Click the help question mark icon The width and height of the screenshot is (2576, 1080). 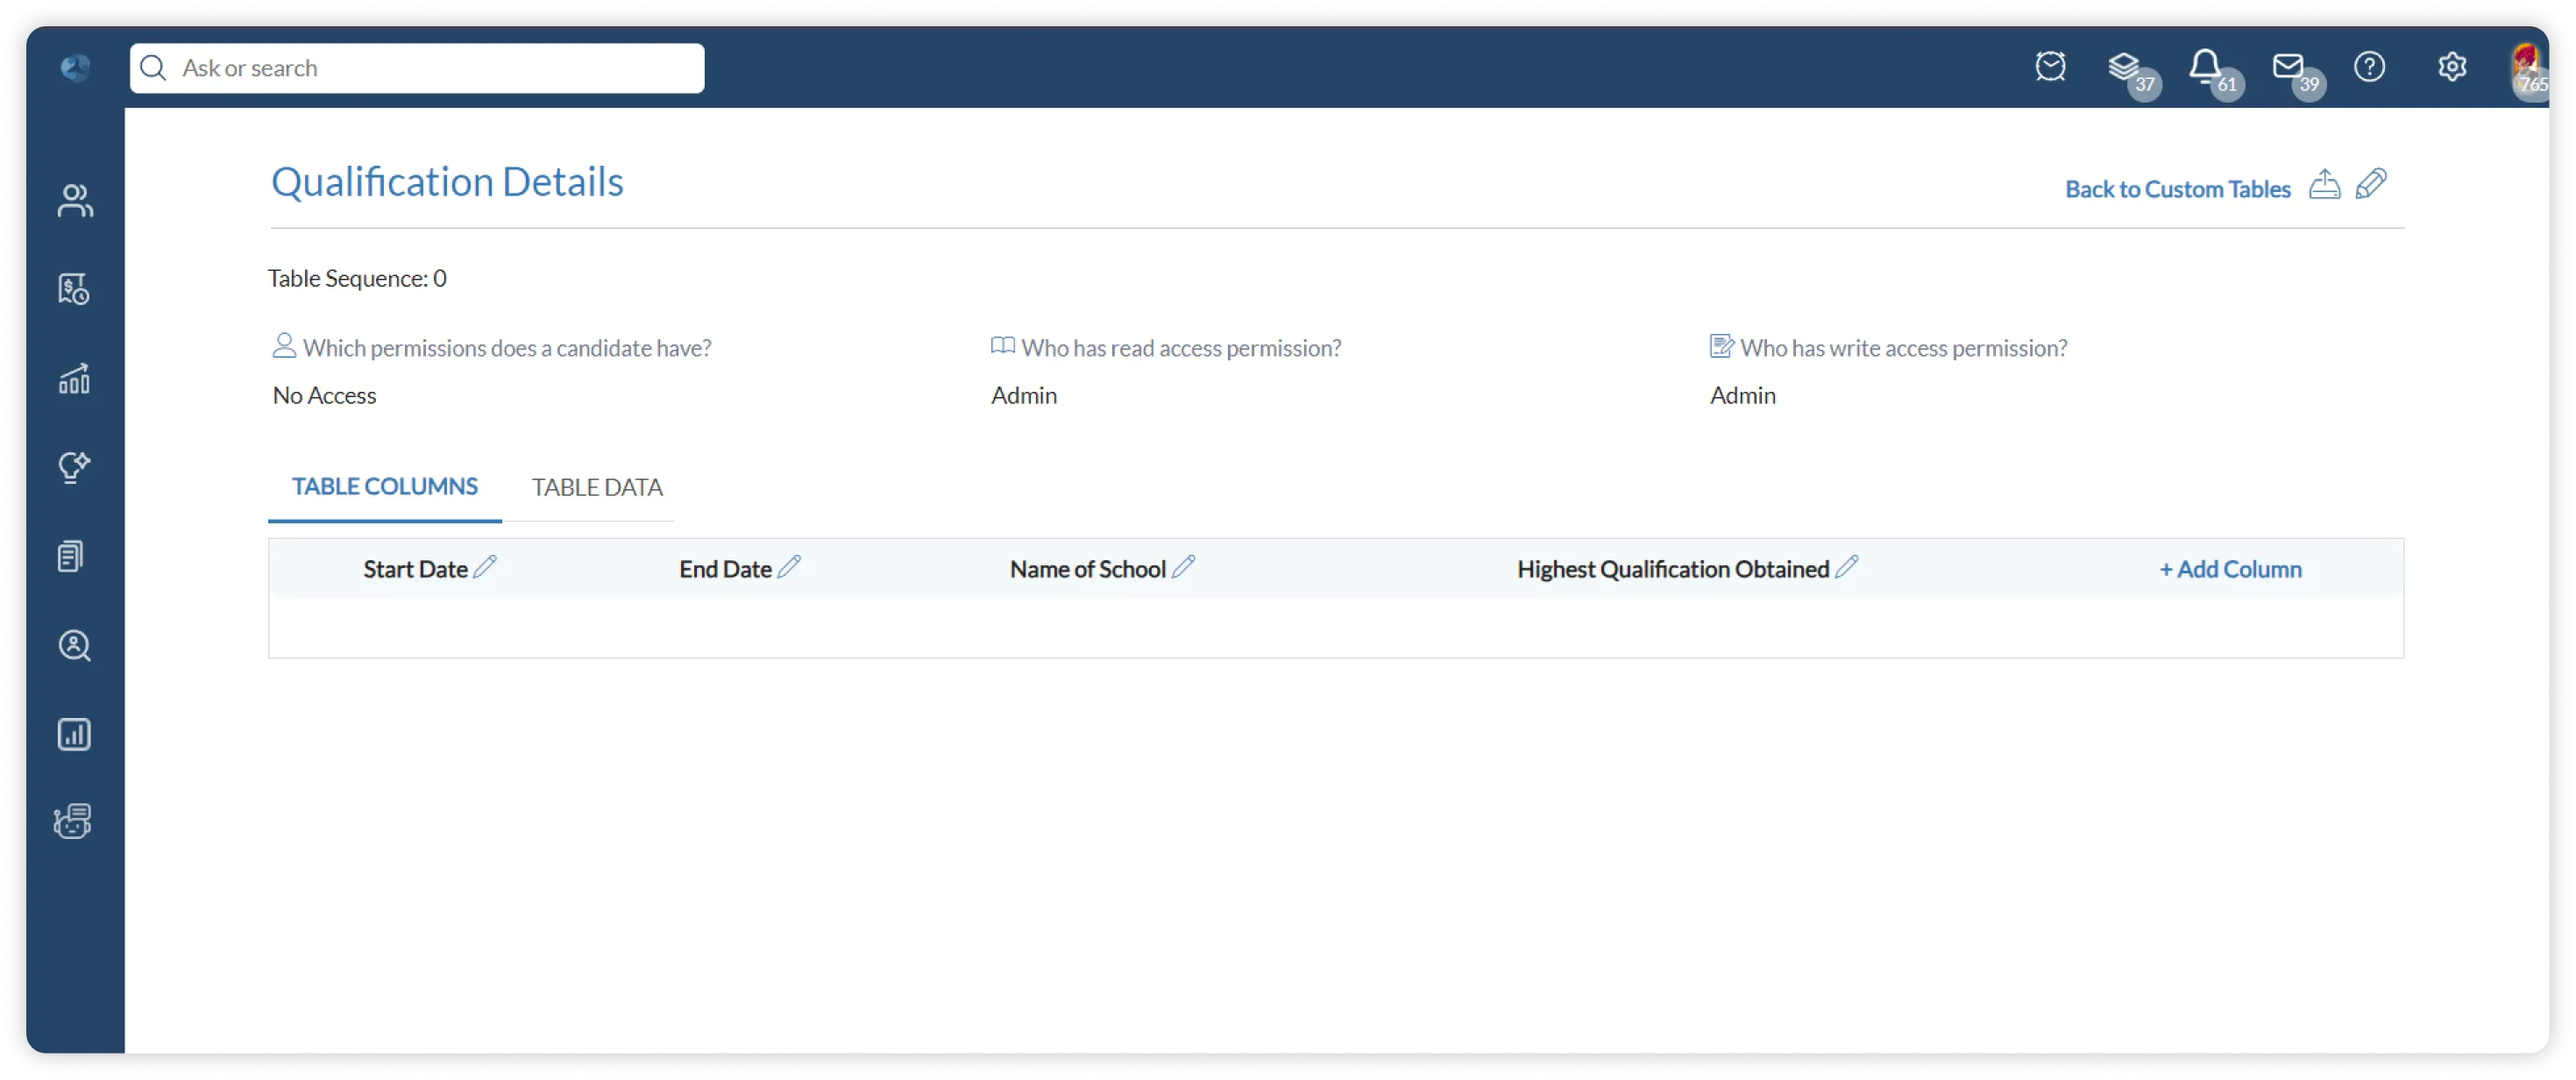(2369, 67)
